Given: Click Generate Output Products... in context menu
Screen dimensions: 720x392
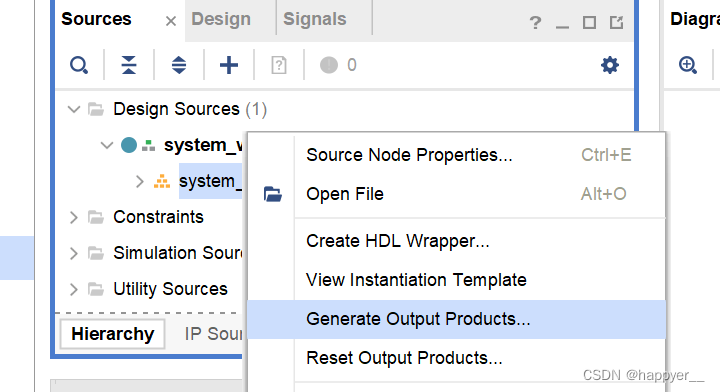Looking at the screenshot, I should pos(456,319).
